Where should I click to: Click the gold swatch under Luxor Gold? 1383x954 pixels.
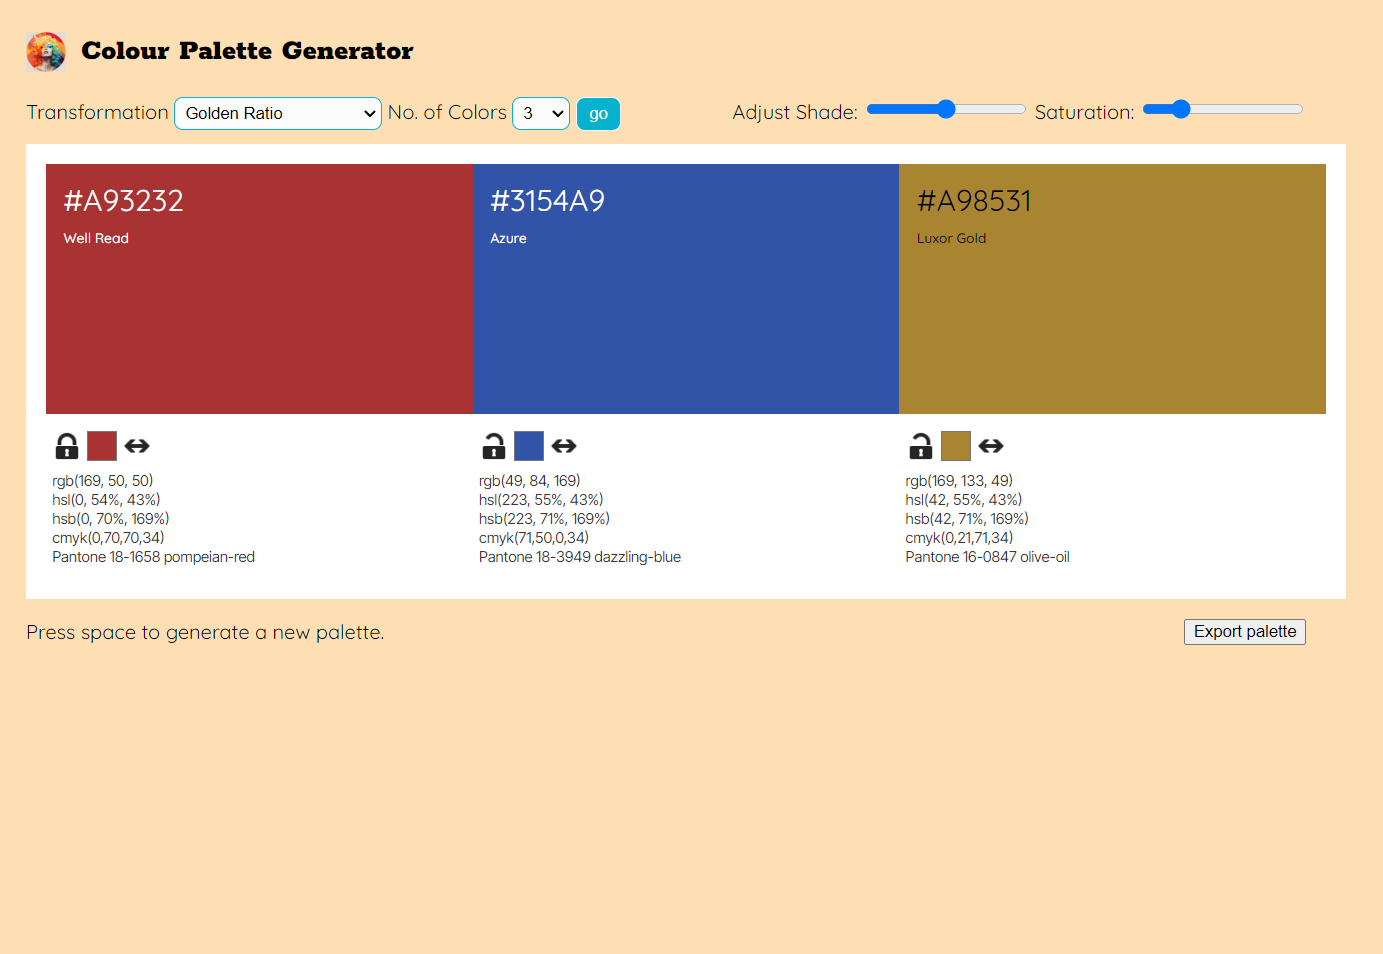point(955,445)
